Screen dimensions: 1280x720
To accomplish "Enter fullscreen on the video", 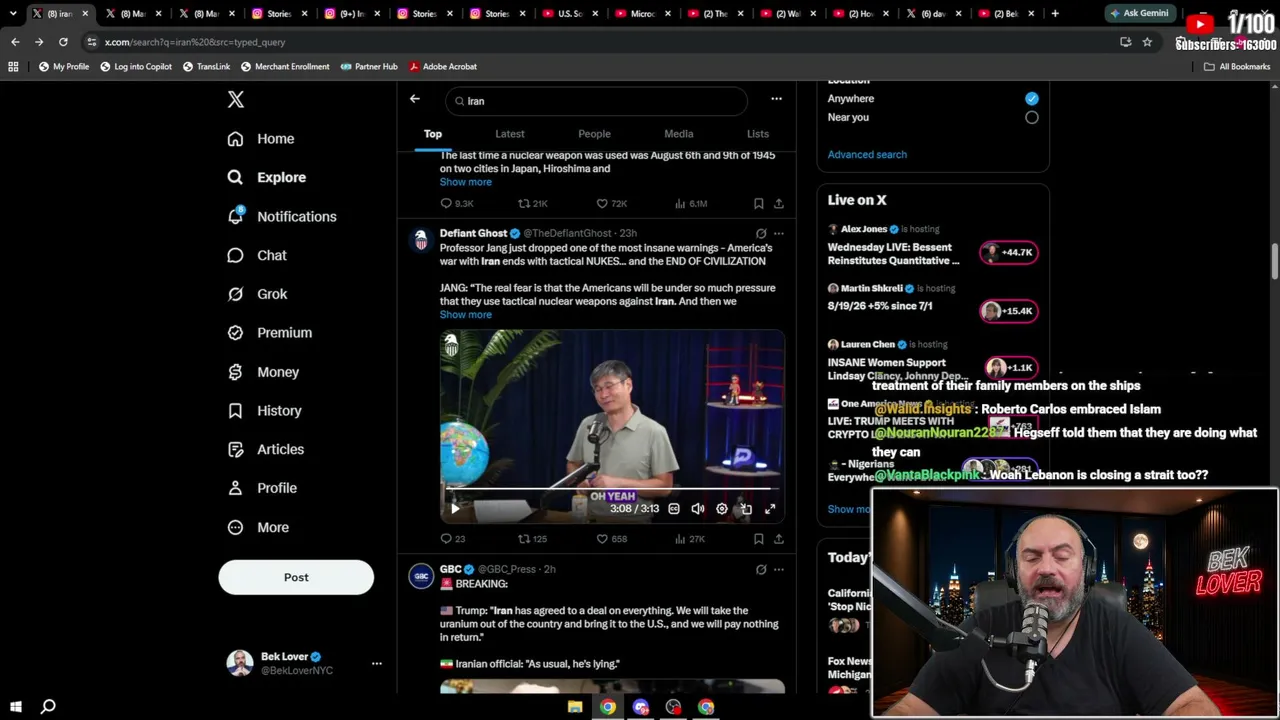I will [770, 509].
